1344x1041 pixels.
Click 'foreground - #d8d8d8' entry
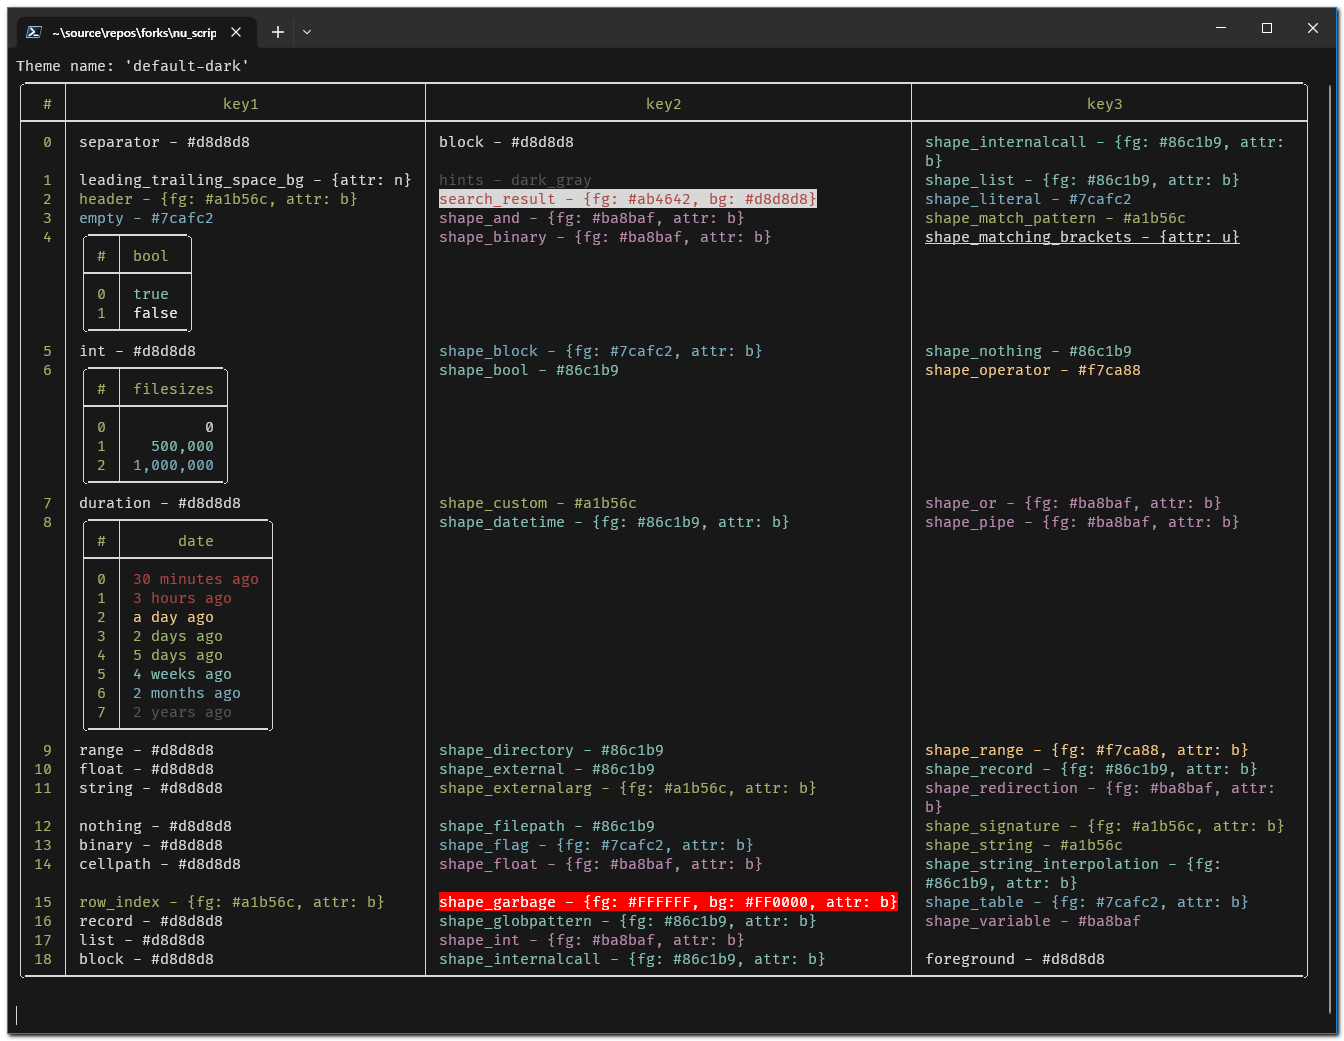1015,959
